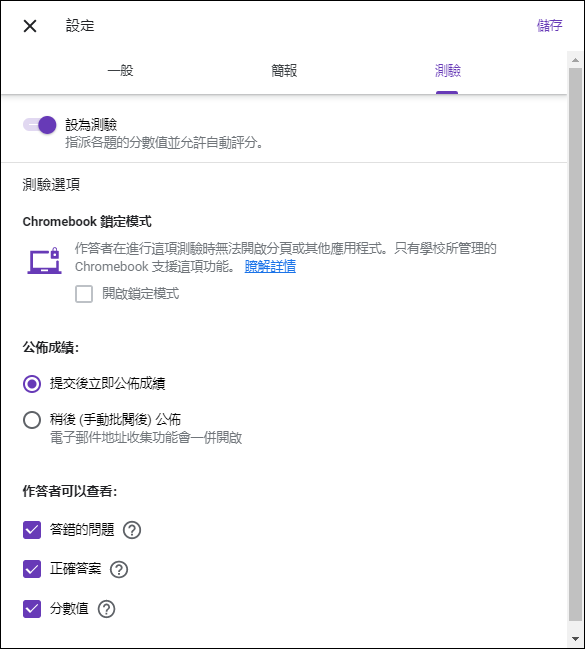Select the 提交後立即公佈成績 radio button
The height and width of the screenshot is (649, 585).
pyautogui.click(x=32, y=384)
